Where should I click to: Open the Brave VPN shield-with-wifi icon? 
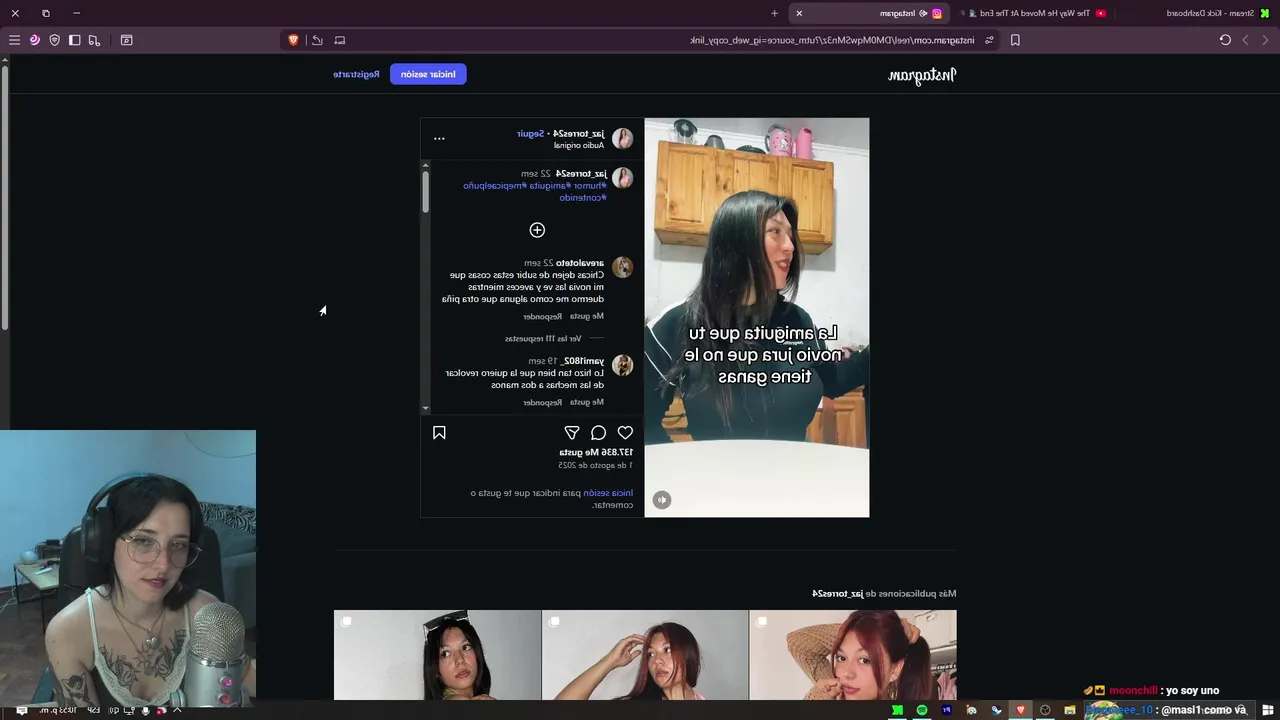click(55, 40)
